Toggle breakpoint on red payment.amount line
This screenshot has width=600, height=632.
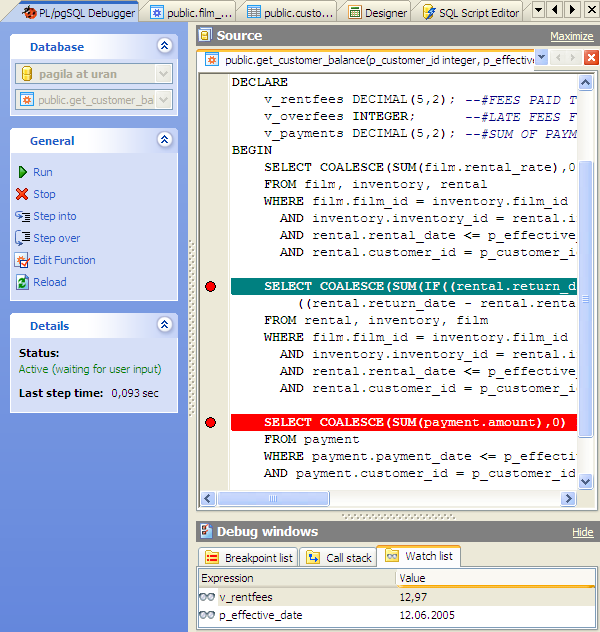tap(210, 422)
